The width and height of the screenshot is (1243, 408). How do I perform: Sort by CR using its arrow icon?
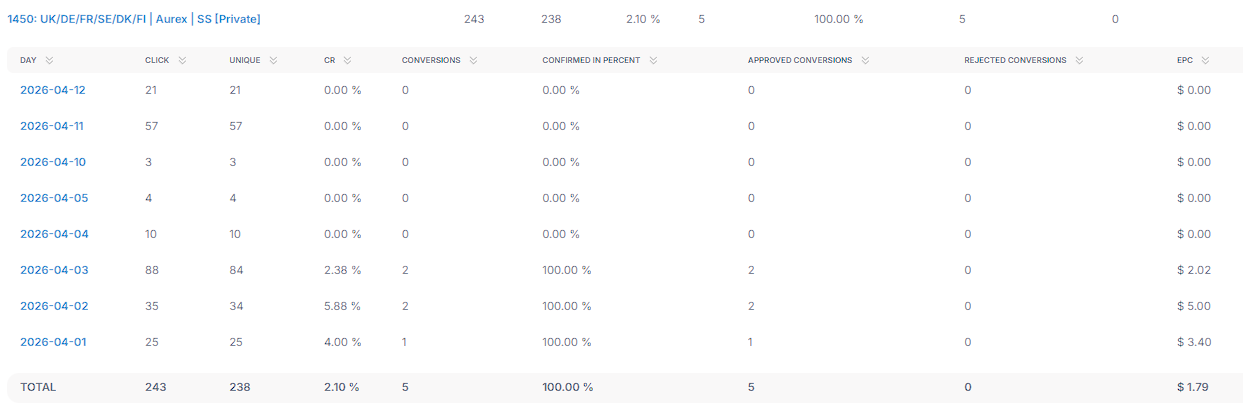coord(349,61)
